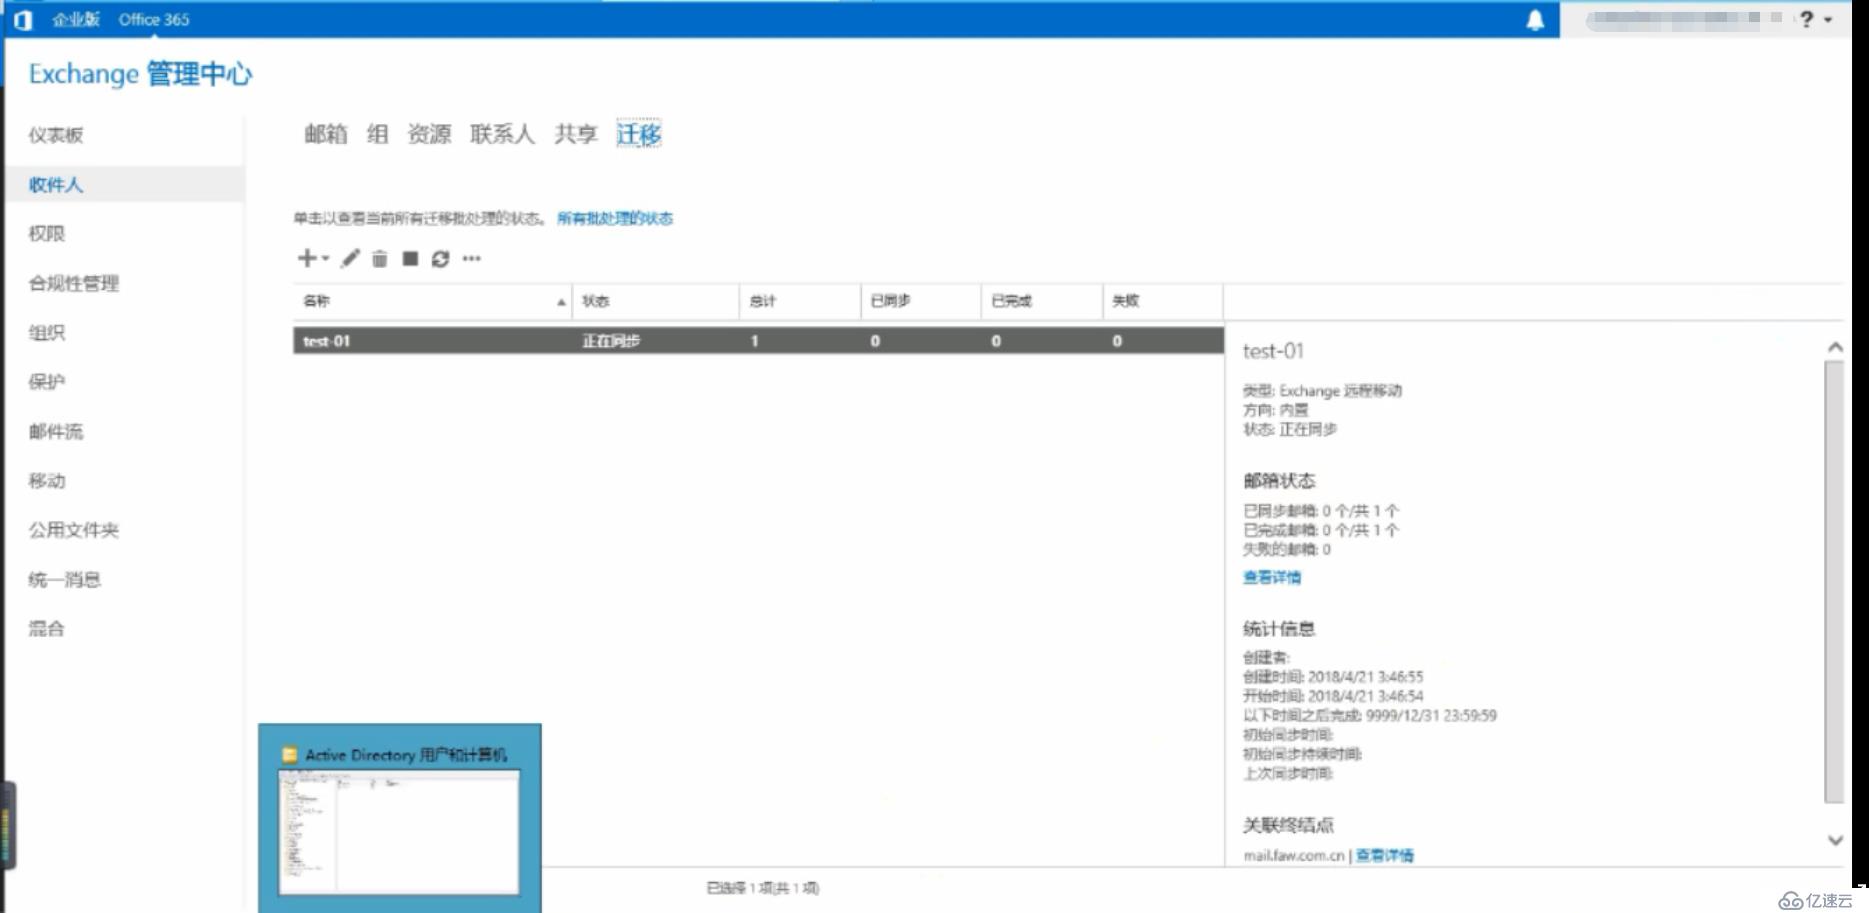The width and height of the screenshot is (1869, 913).
Task: Select the test-01 migration batch row
Action: [758, 341]
